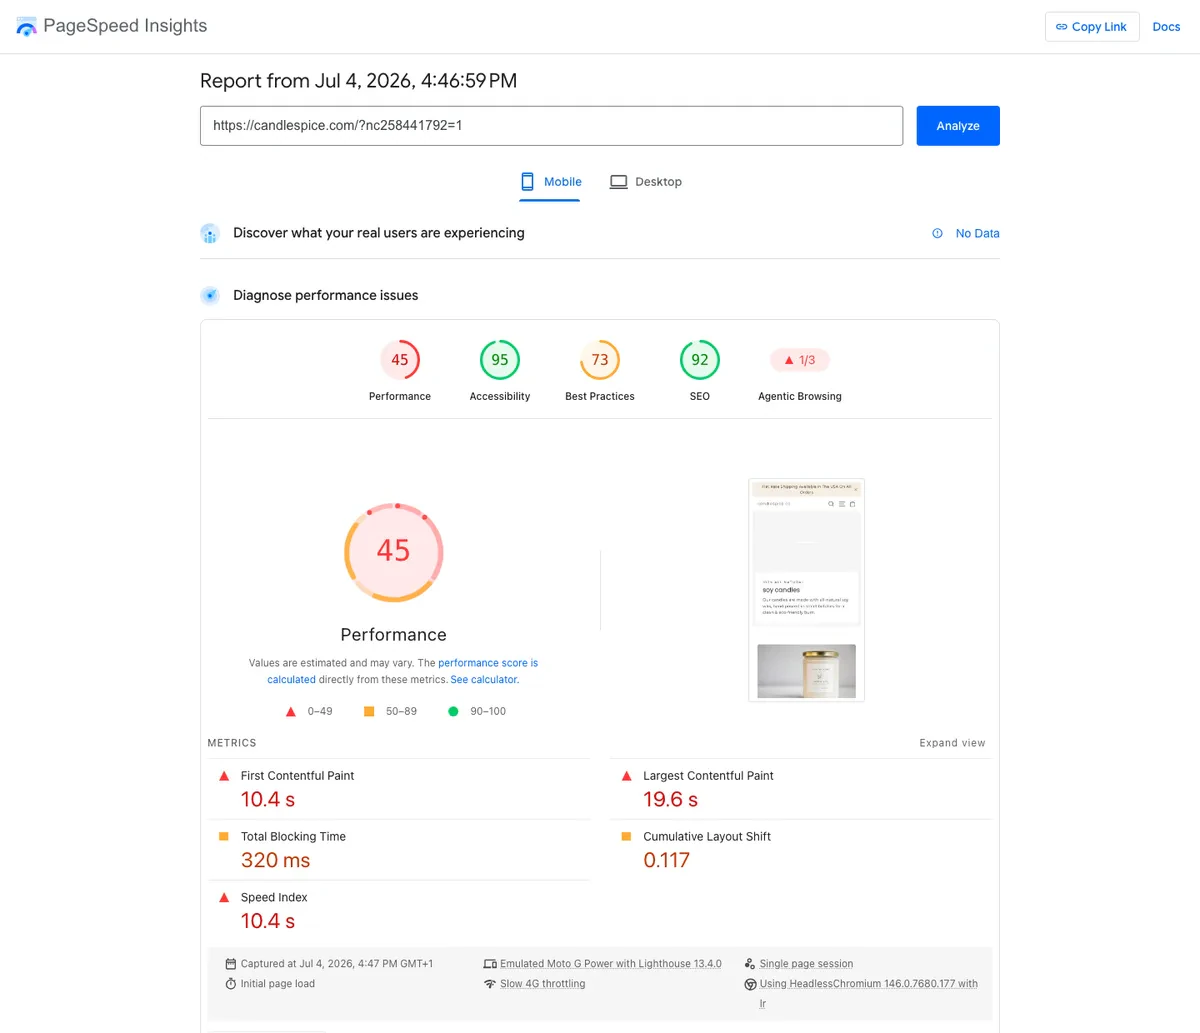The image size is (1200, 1033).
Task: Click Slow 4G throttling text
Action: [543, 984]
